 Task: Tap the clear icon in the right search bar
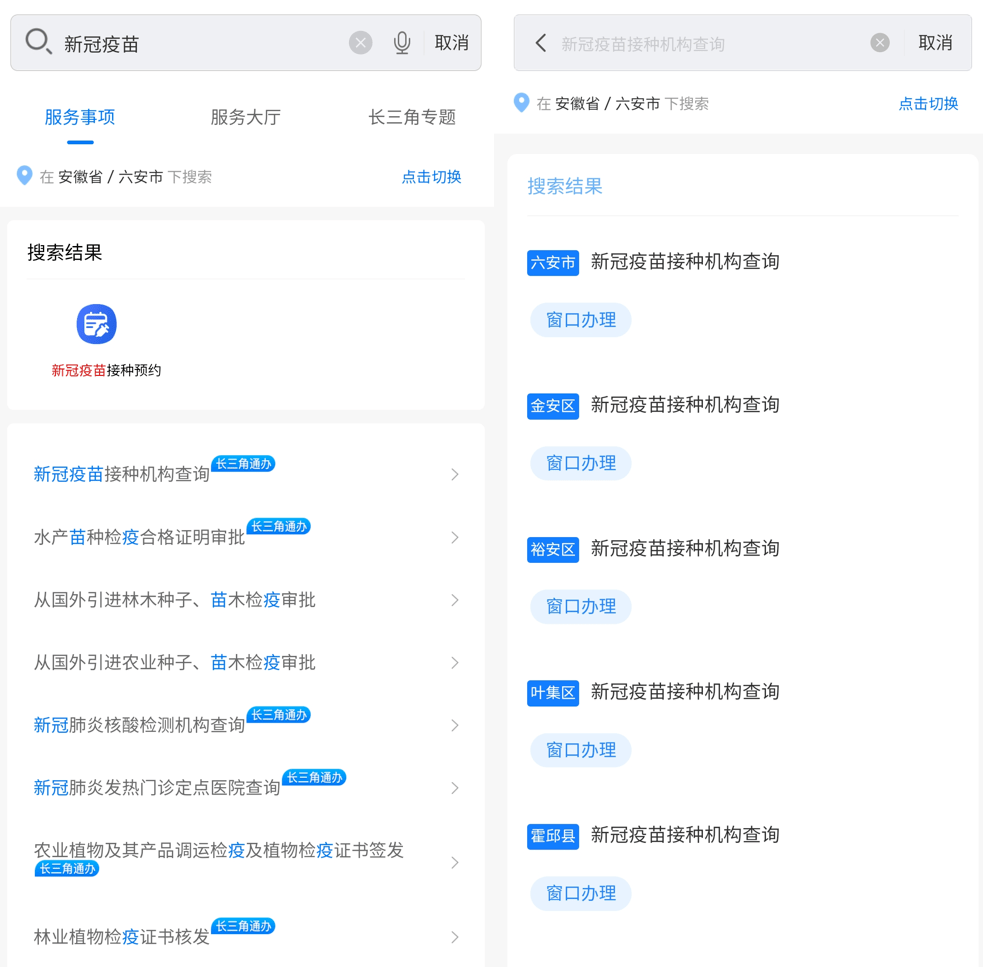(x=879, y=42)
